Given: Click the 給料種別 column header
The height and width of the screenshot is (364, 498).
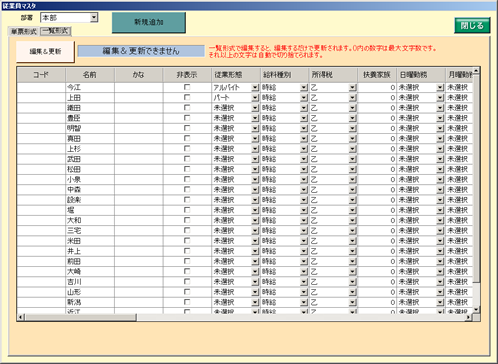Looking at the screenshot, I should 284,75.
